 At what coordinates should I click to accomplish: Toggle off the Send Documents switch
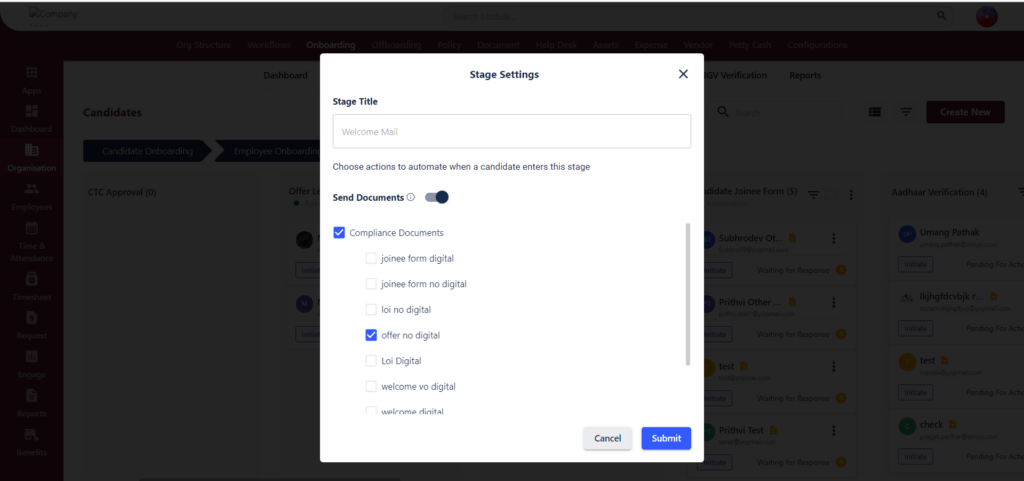437,197
